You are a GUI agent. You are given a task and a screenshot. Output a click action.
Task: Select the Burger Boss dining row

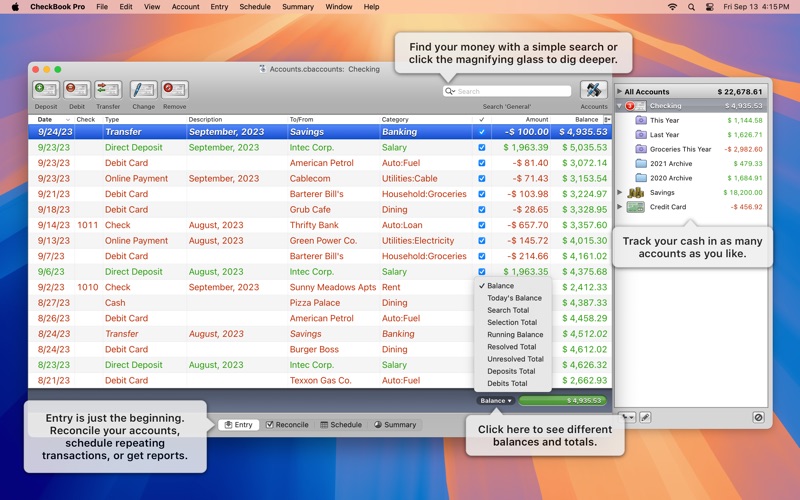coord(319,349)
